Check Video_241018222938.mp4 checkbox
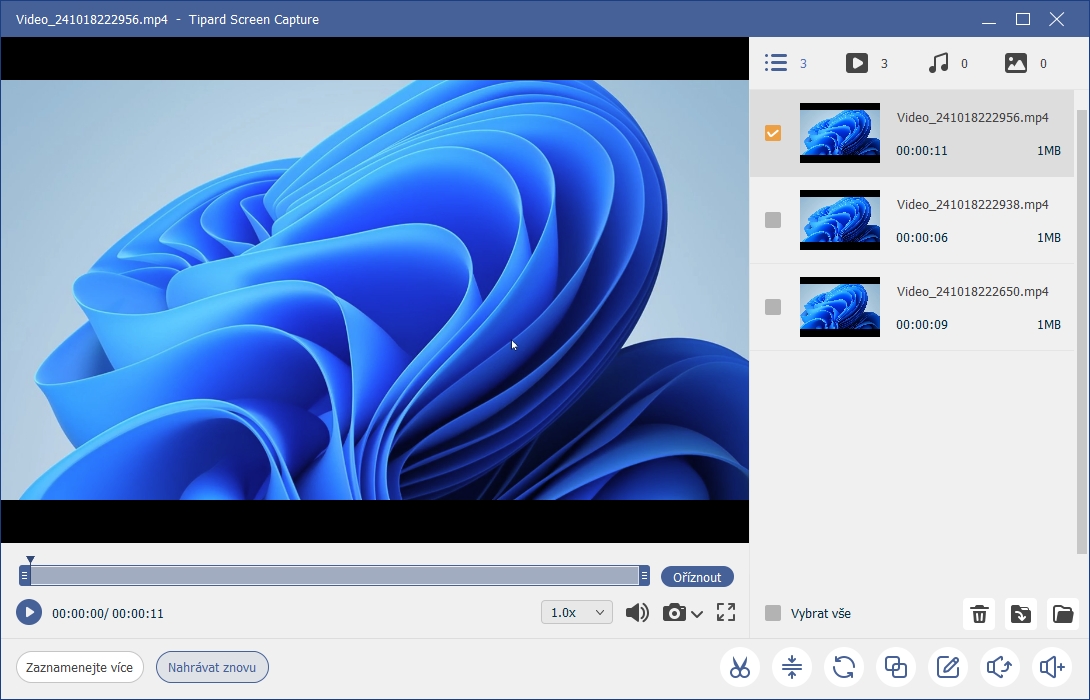Viewport: 1090px width, 700px height. [x=773, y=220]
